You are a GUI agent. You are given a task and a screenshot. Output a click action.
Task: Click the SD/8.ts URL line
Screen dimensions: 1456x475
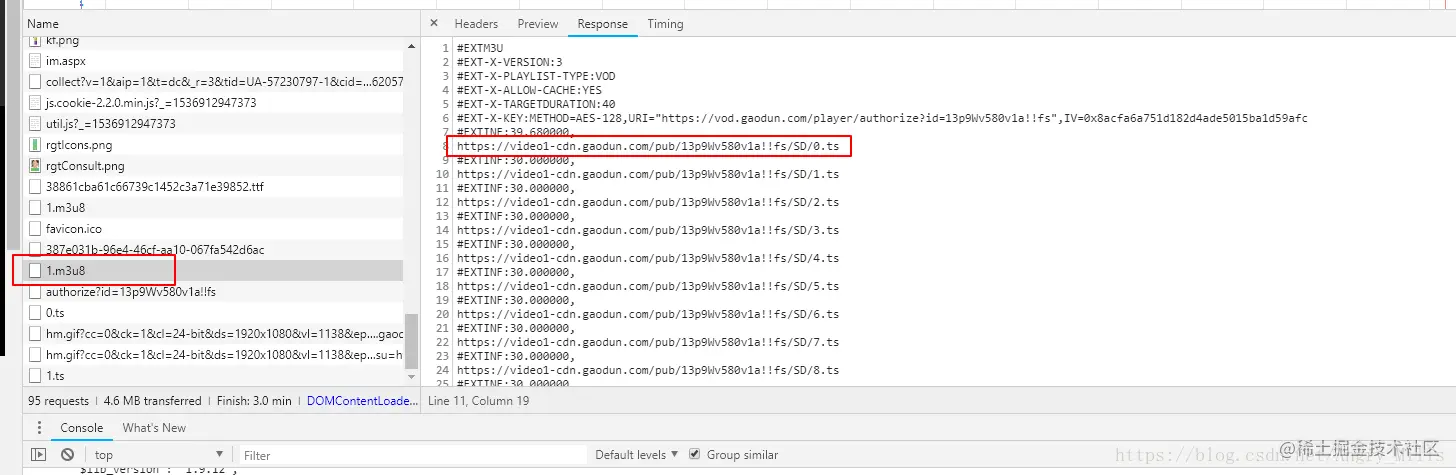647,370
